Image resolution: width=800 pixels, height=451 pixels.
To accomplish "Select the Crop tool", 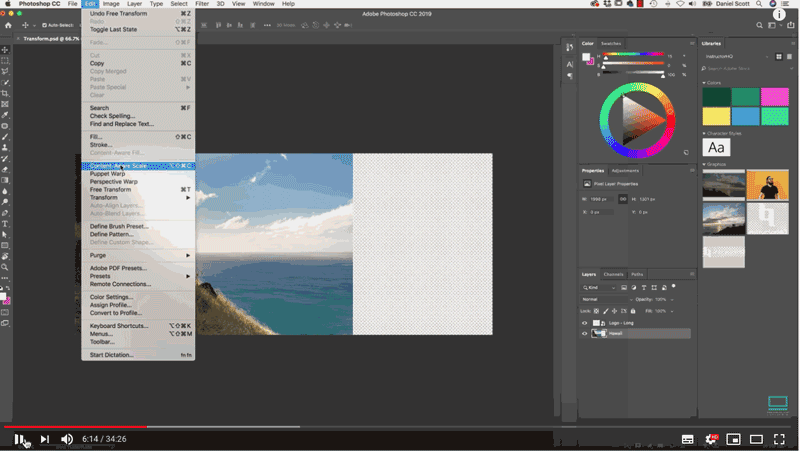I will [5, 93].
